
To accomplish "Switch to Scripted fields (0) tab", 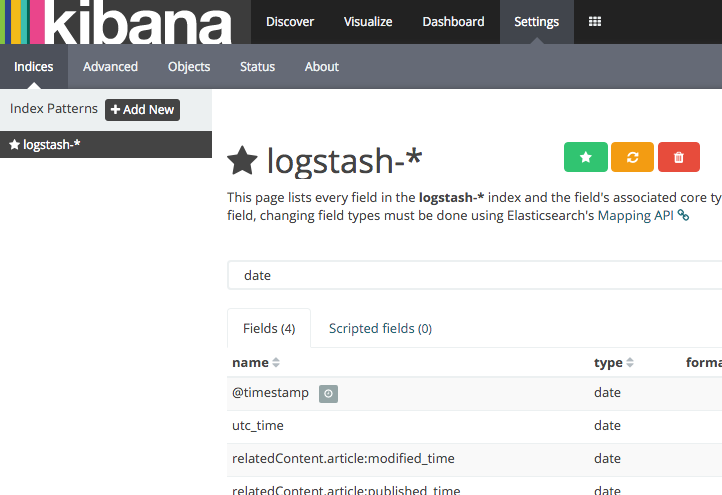I will [x=380, y=328].
